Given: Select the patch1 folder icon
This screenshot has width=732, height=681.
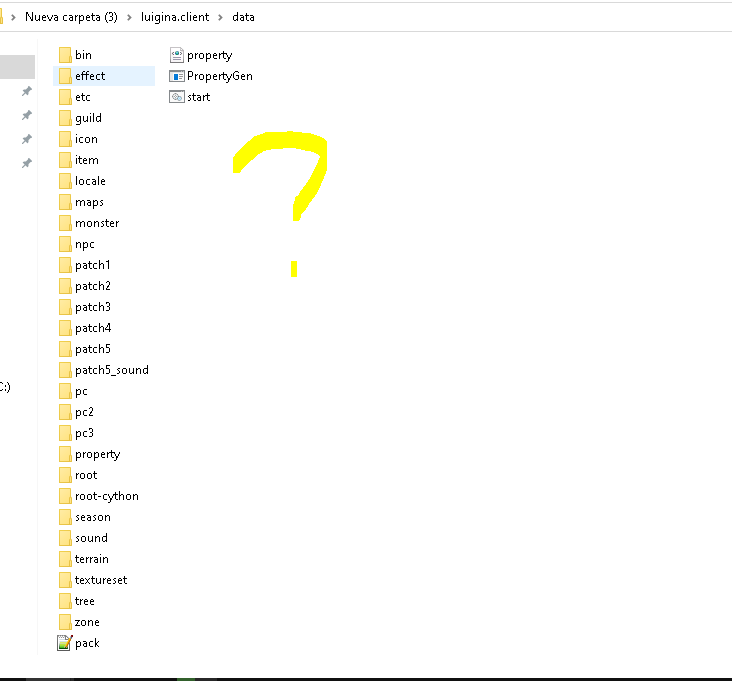Looking at the screenshot, I should (65, 265).
